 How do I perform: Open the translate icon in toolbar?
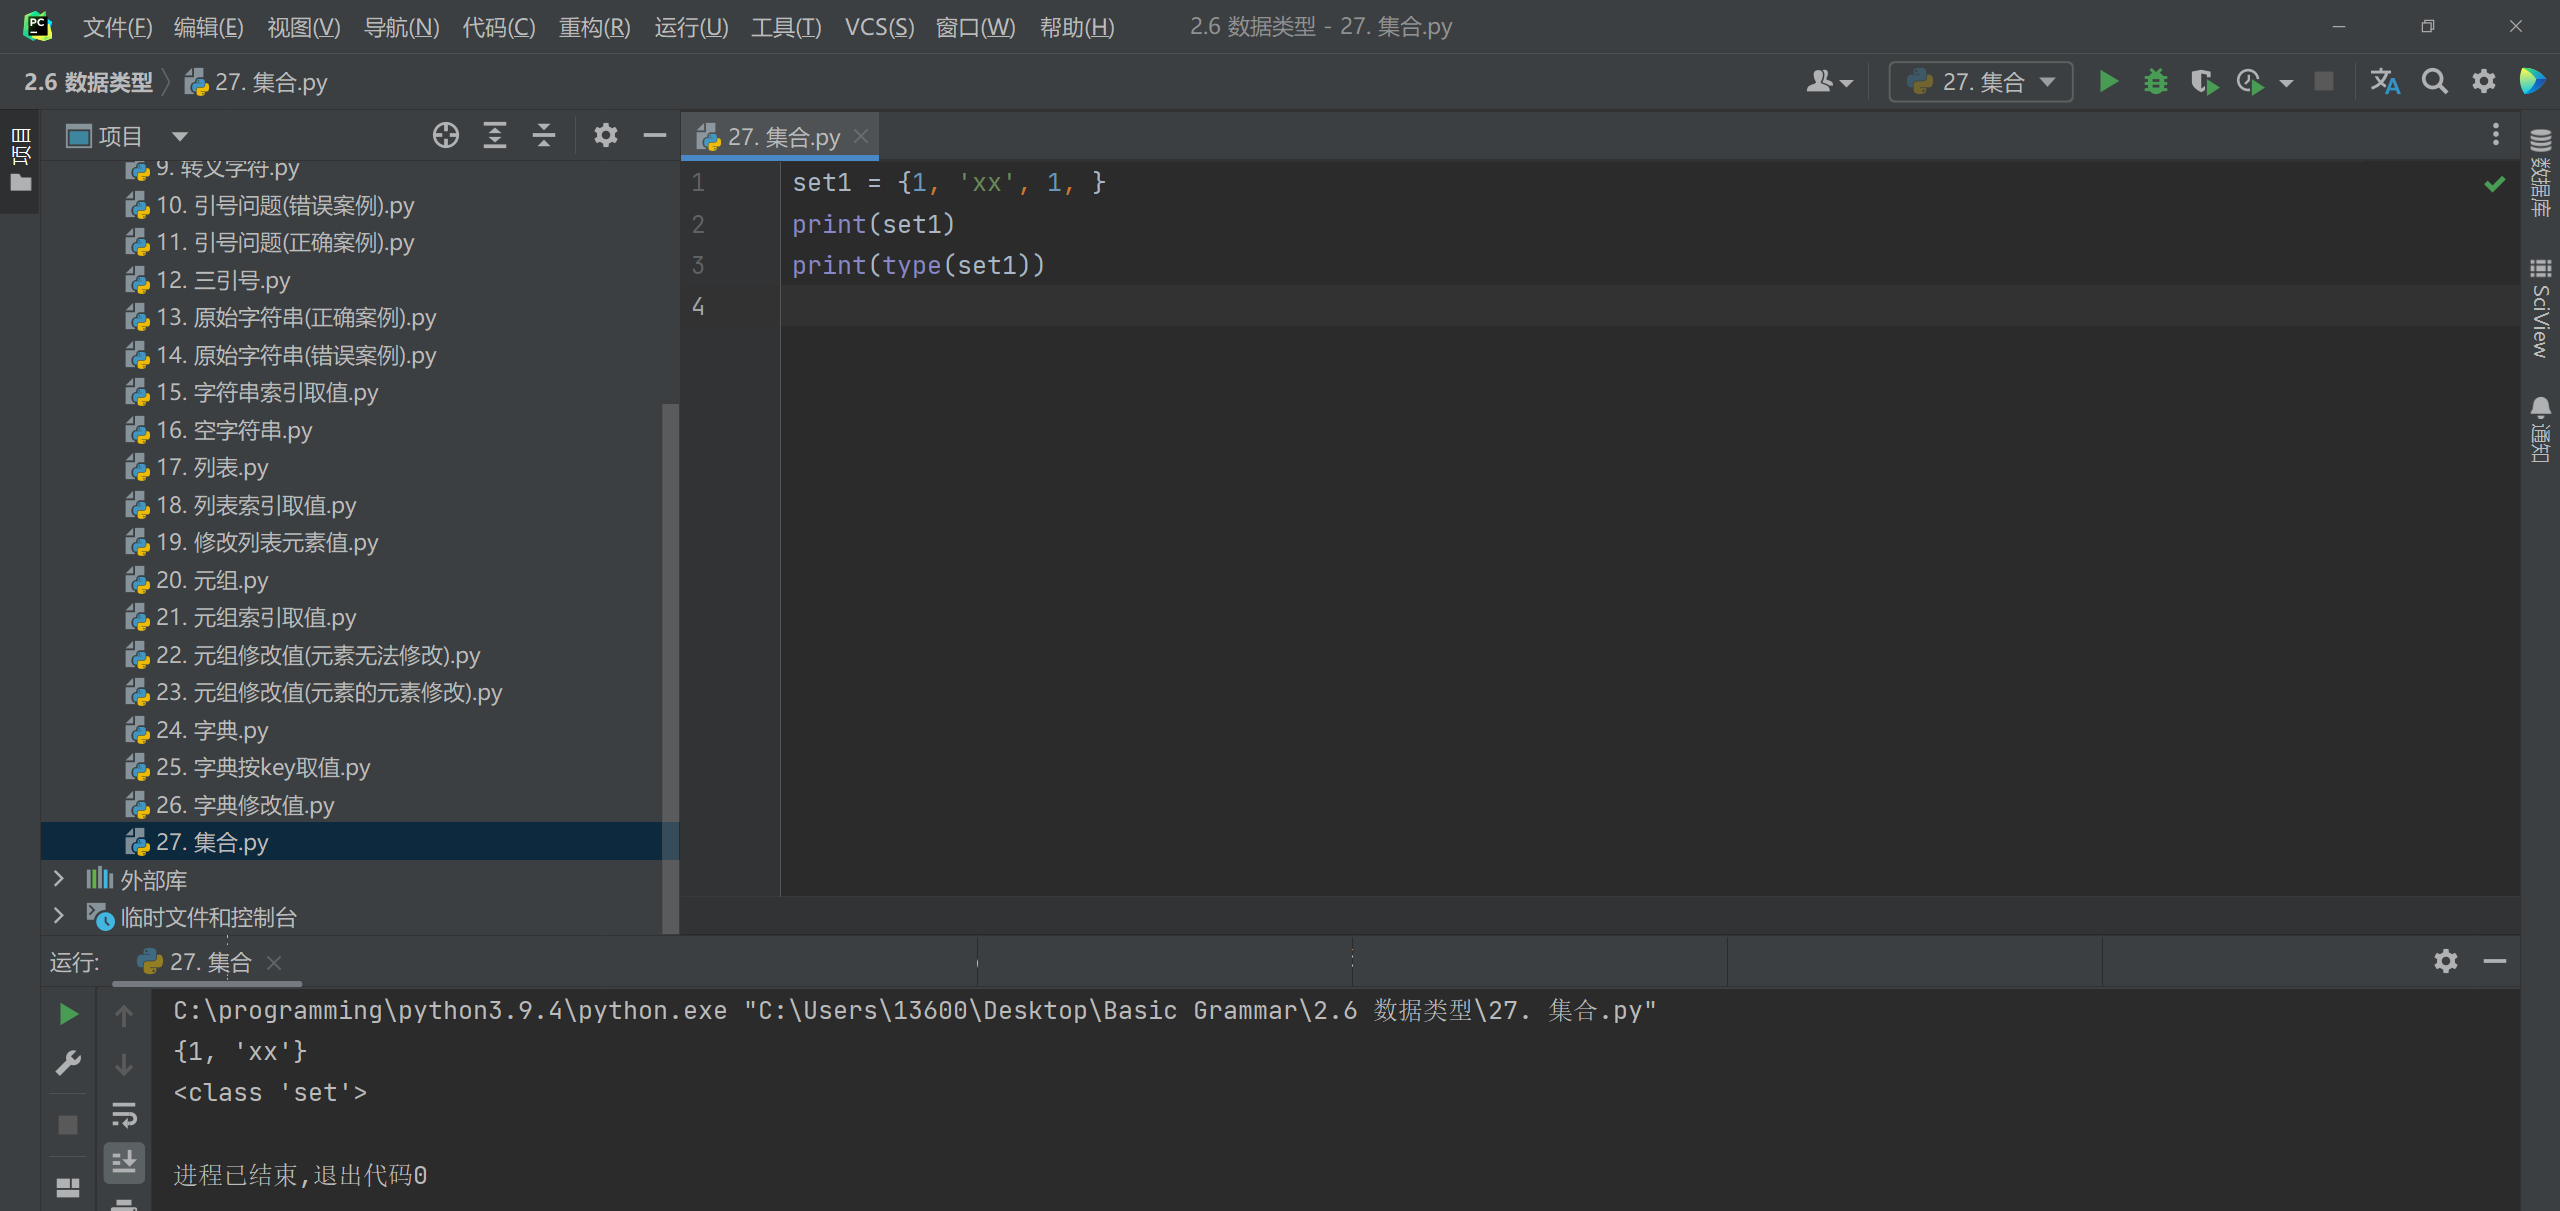point(2384,81)
